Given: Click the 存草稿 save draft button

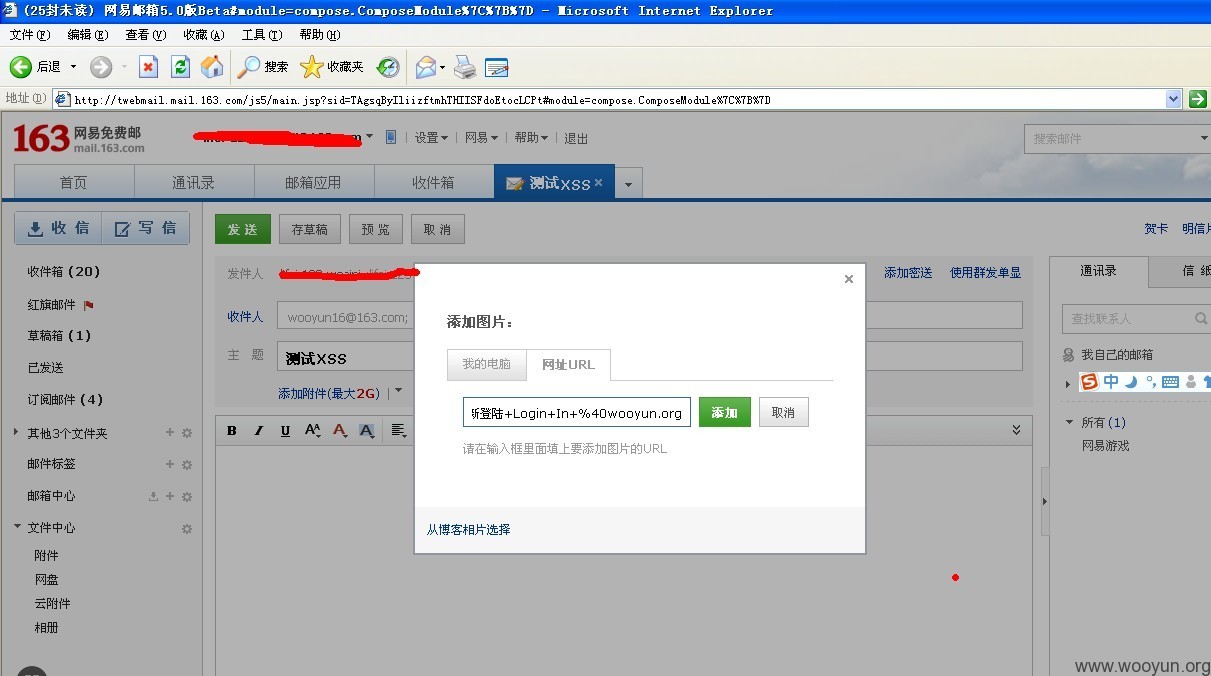Looking at the screenshot, I should click(x=310, y=229).
